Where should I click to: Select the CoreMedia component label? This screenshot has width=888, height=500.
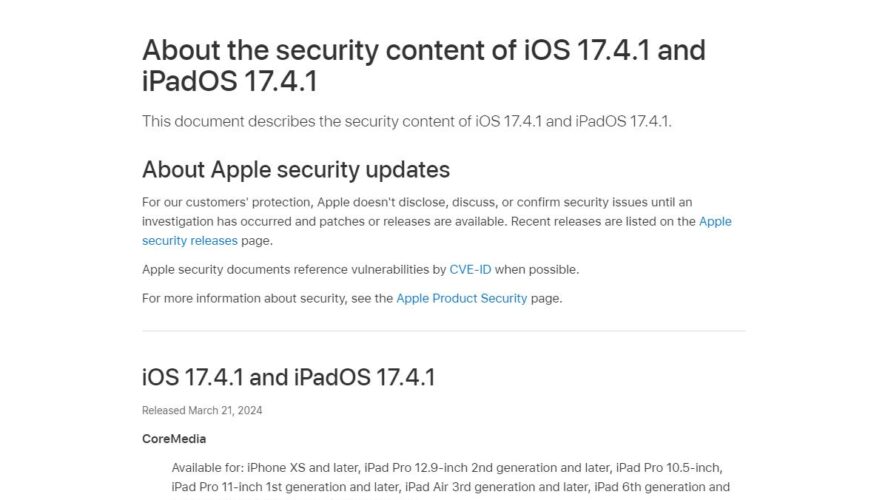174,439
